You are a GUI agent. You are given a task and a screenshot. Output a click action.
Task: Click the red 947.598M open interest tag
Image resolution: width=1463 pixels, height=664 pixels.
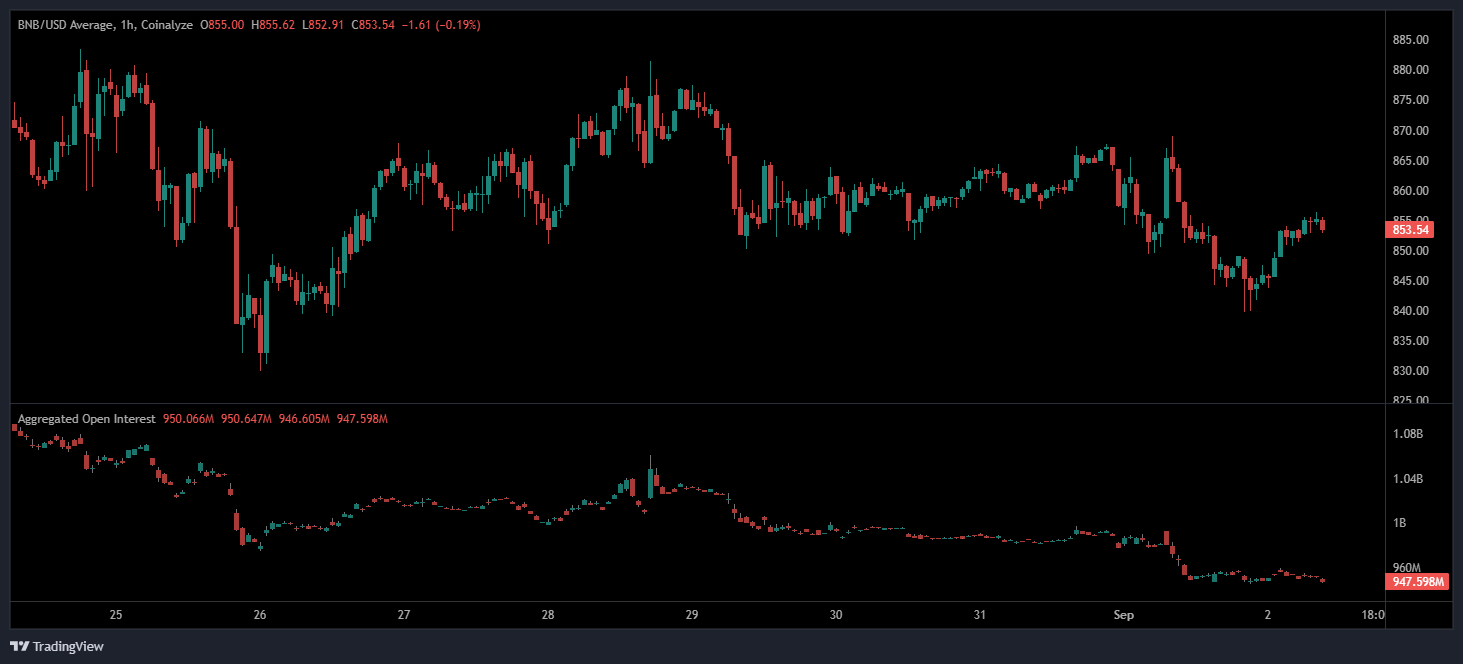click(1418, 581)
